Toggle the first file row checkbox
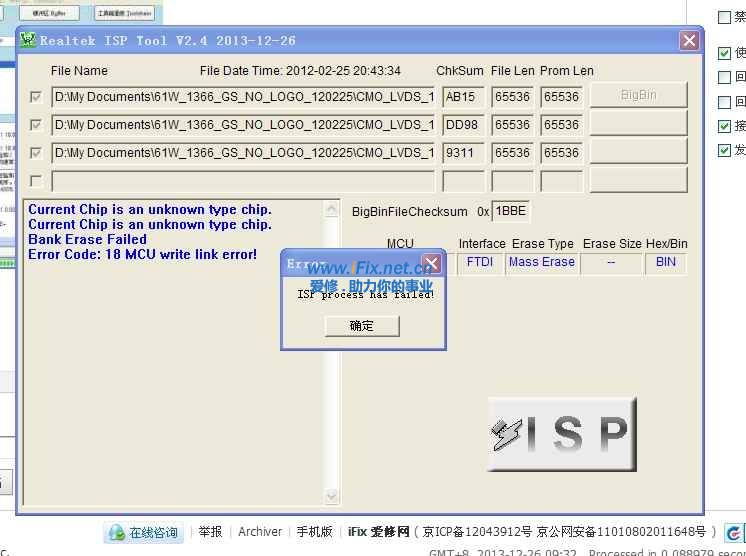 tap(37, 97)
